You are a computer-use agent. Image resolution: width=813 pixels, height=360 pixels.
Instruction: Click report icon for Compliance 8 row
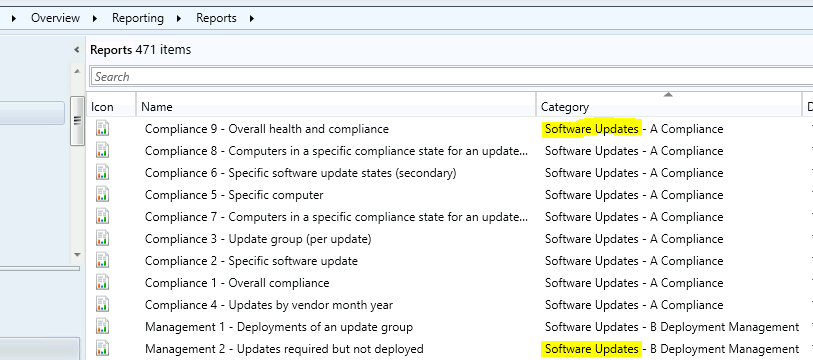103,150
